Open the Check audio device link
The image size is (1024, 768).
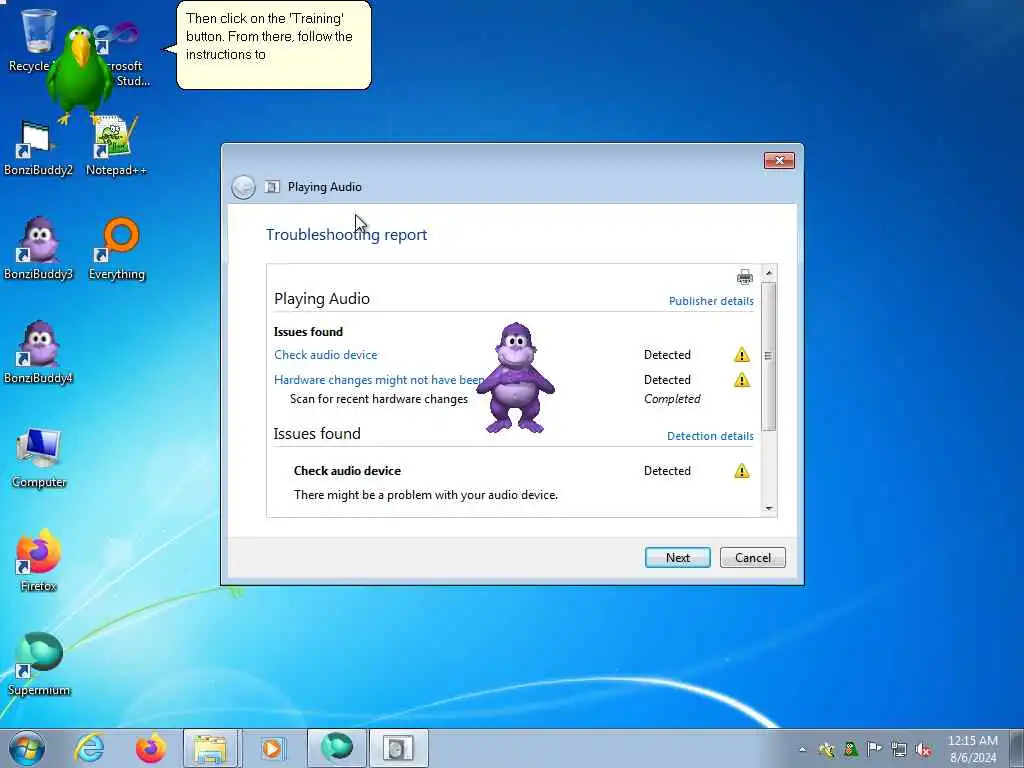point(326,355)
